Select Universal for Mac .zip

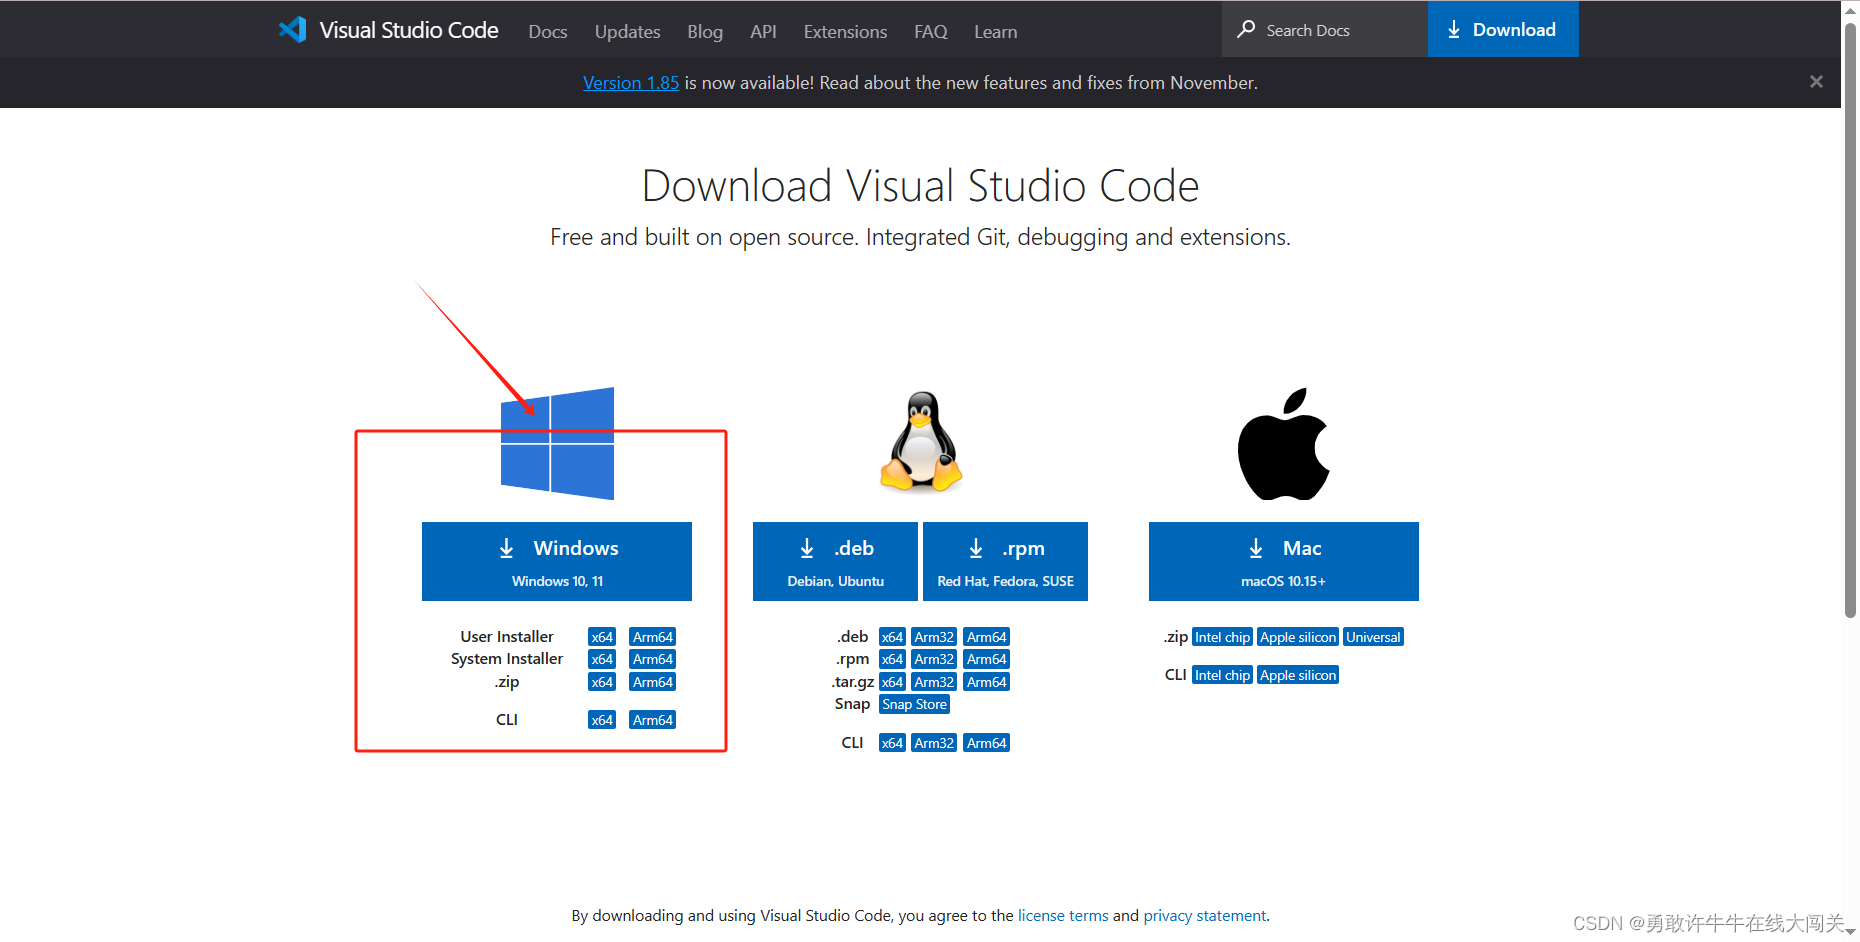[x=1373, y=637]
